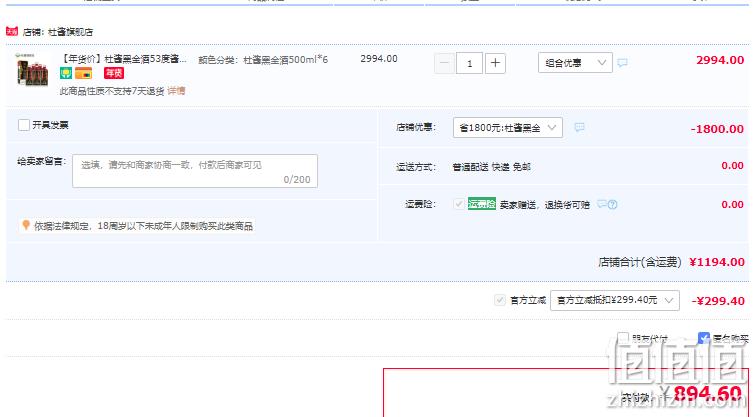This screenshot has height=417, width=756.
Task: Click the red 年货 tag badge
Action: click(114, 73)
